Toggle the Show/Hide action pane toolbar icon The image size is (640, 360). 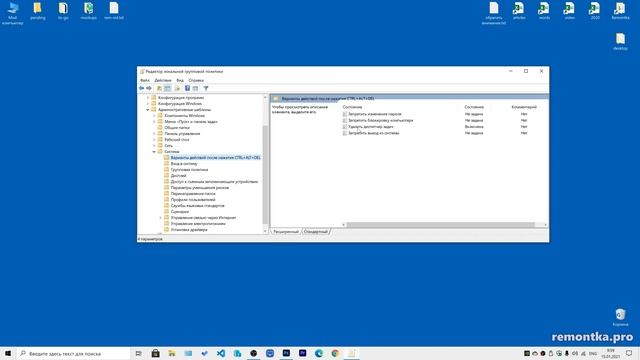(196, 88)
